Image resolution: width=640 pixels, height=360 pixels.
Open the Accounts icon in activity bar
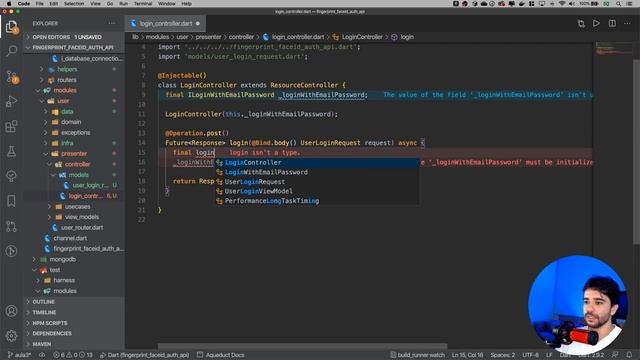pyautogui.click(x=11, y=311)
